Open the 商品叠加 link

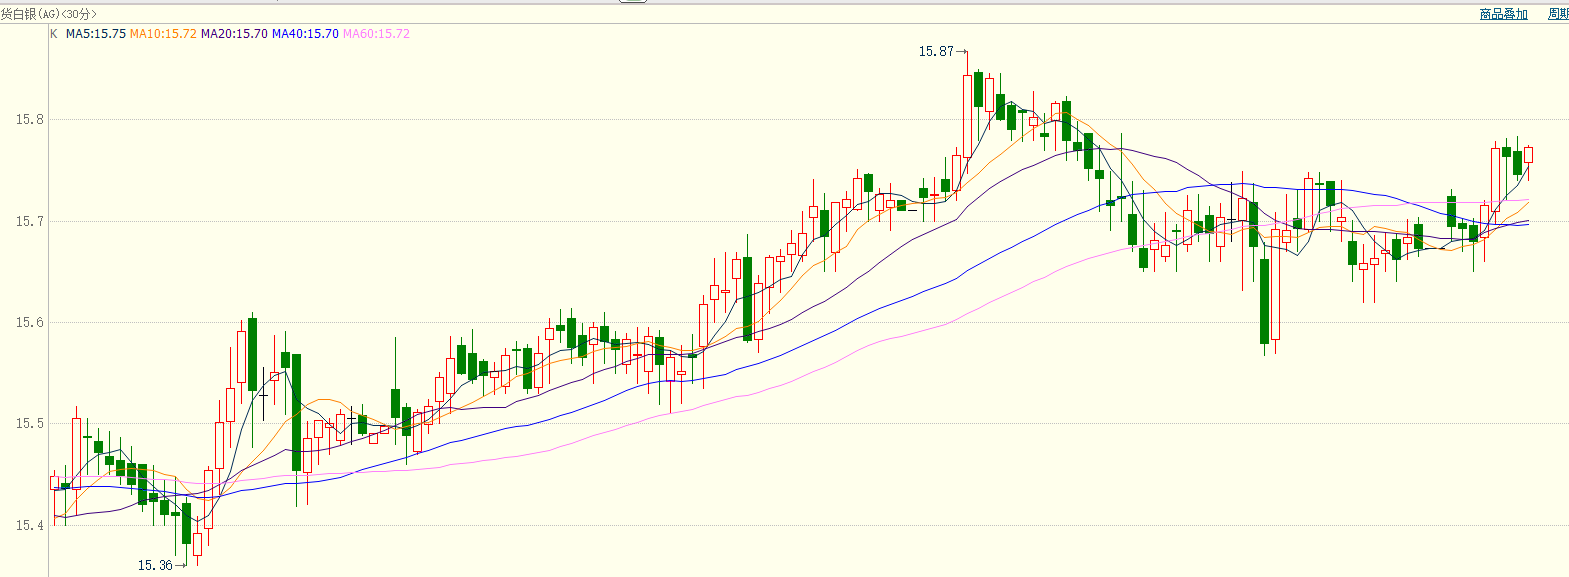point(1504,14)
